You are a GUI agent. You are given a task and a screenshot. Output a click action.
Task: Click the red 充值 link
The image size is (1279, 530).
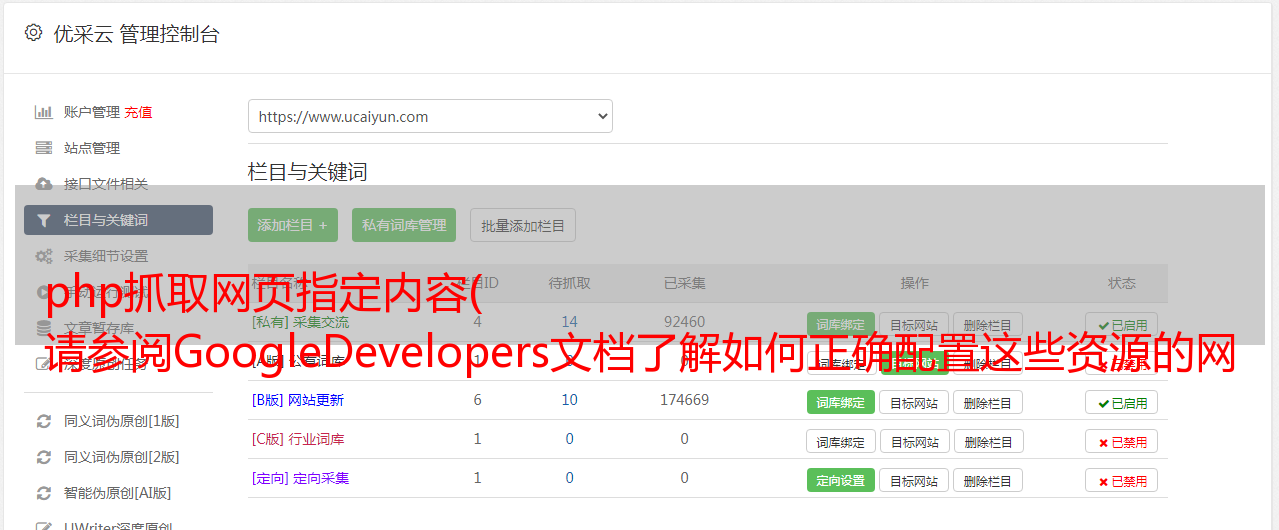tap(139, 112)
